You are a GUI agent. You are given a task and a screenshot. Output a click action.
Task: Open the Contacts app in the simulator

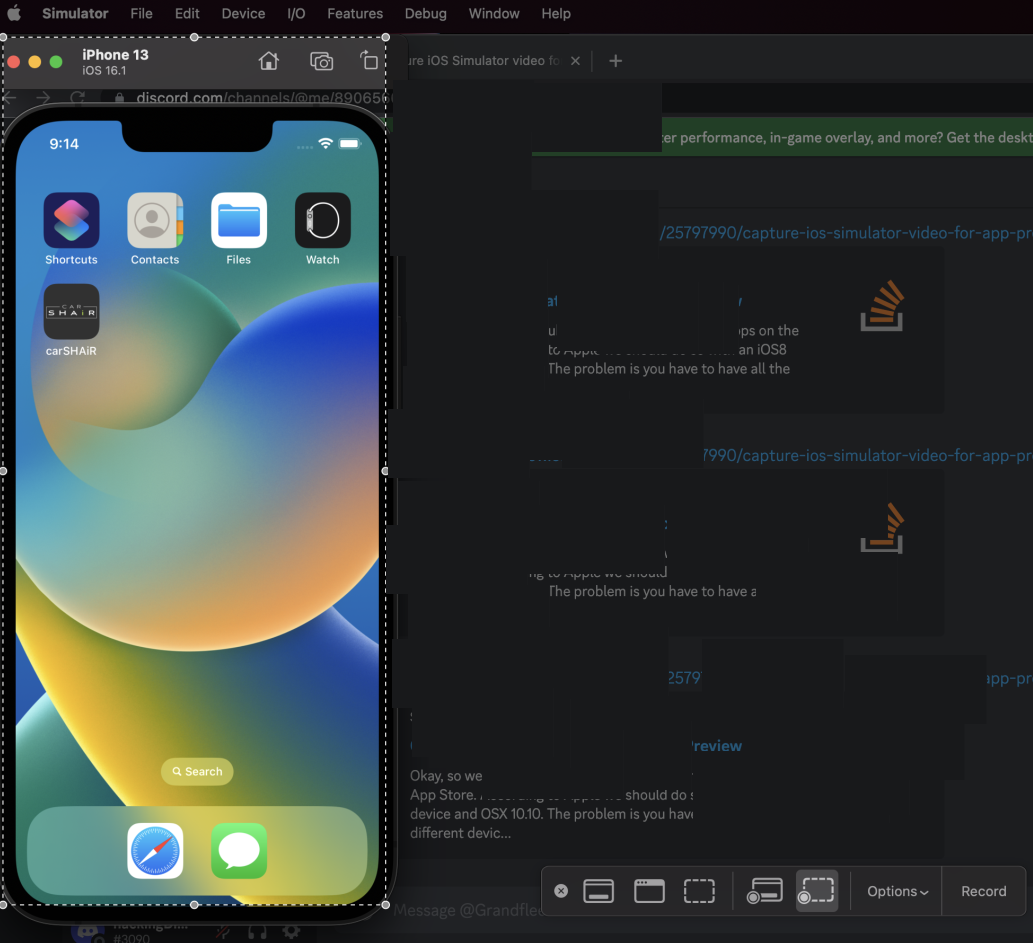pyautogui.click(x=154, y=220)
